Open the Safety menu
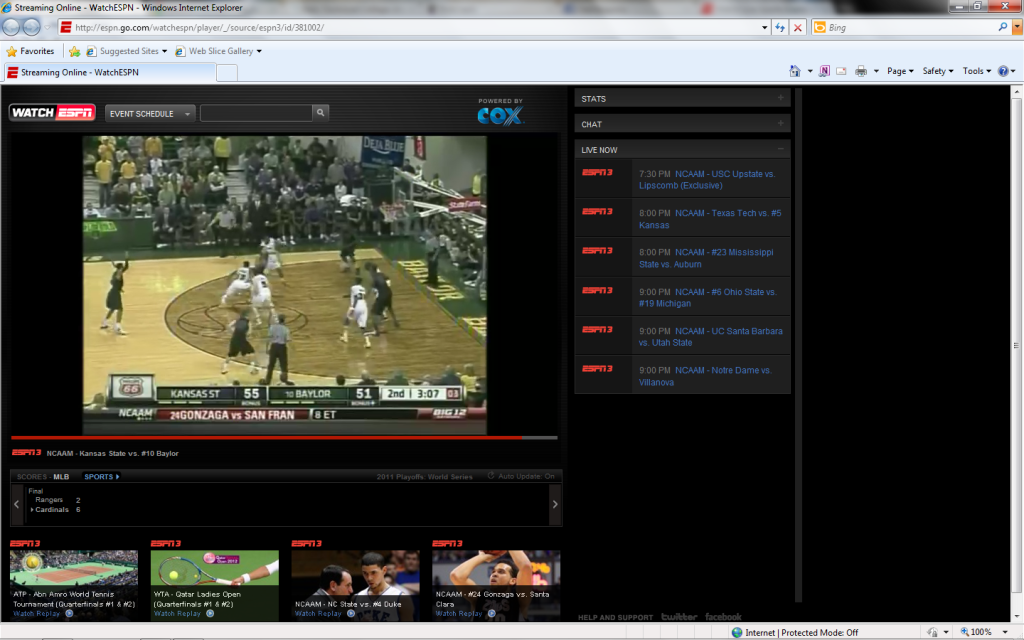 (x=938, y=71)
